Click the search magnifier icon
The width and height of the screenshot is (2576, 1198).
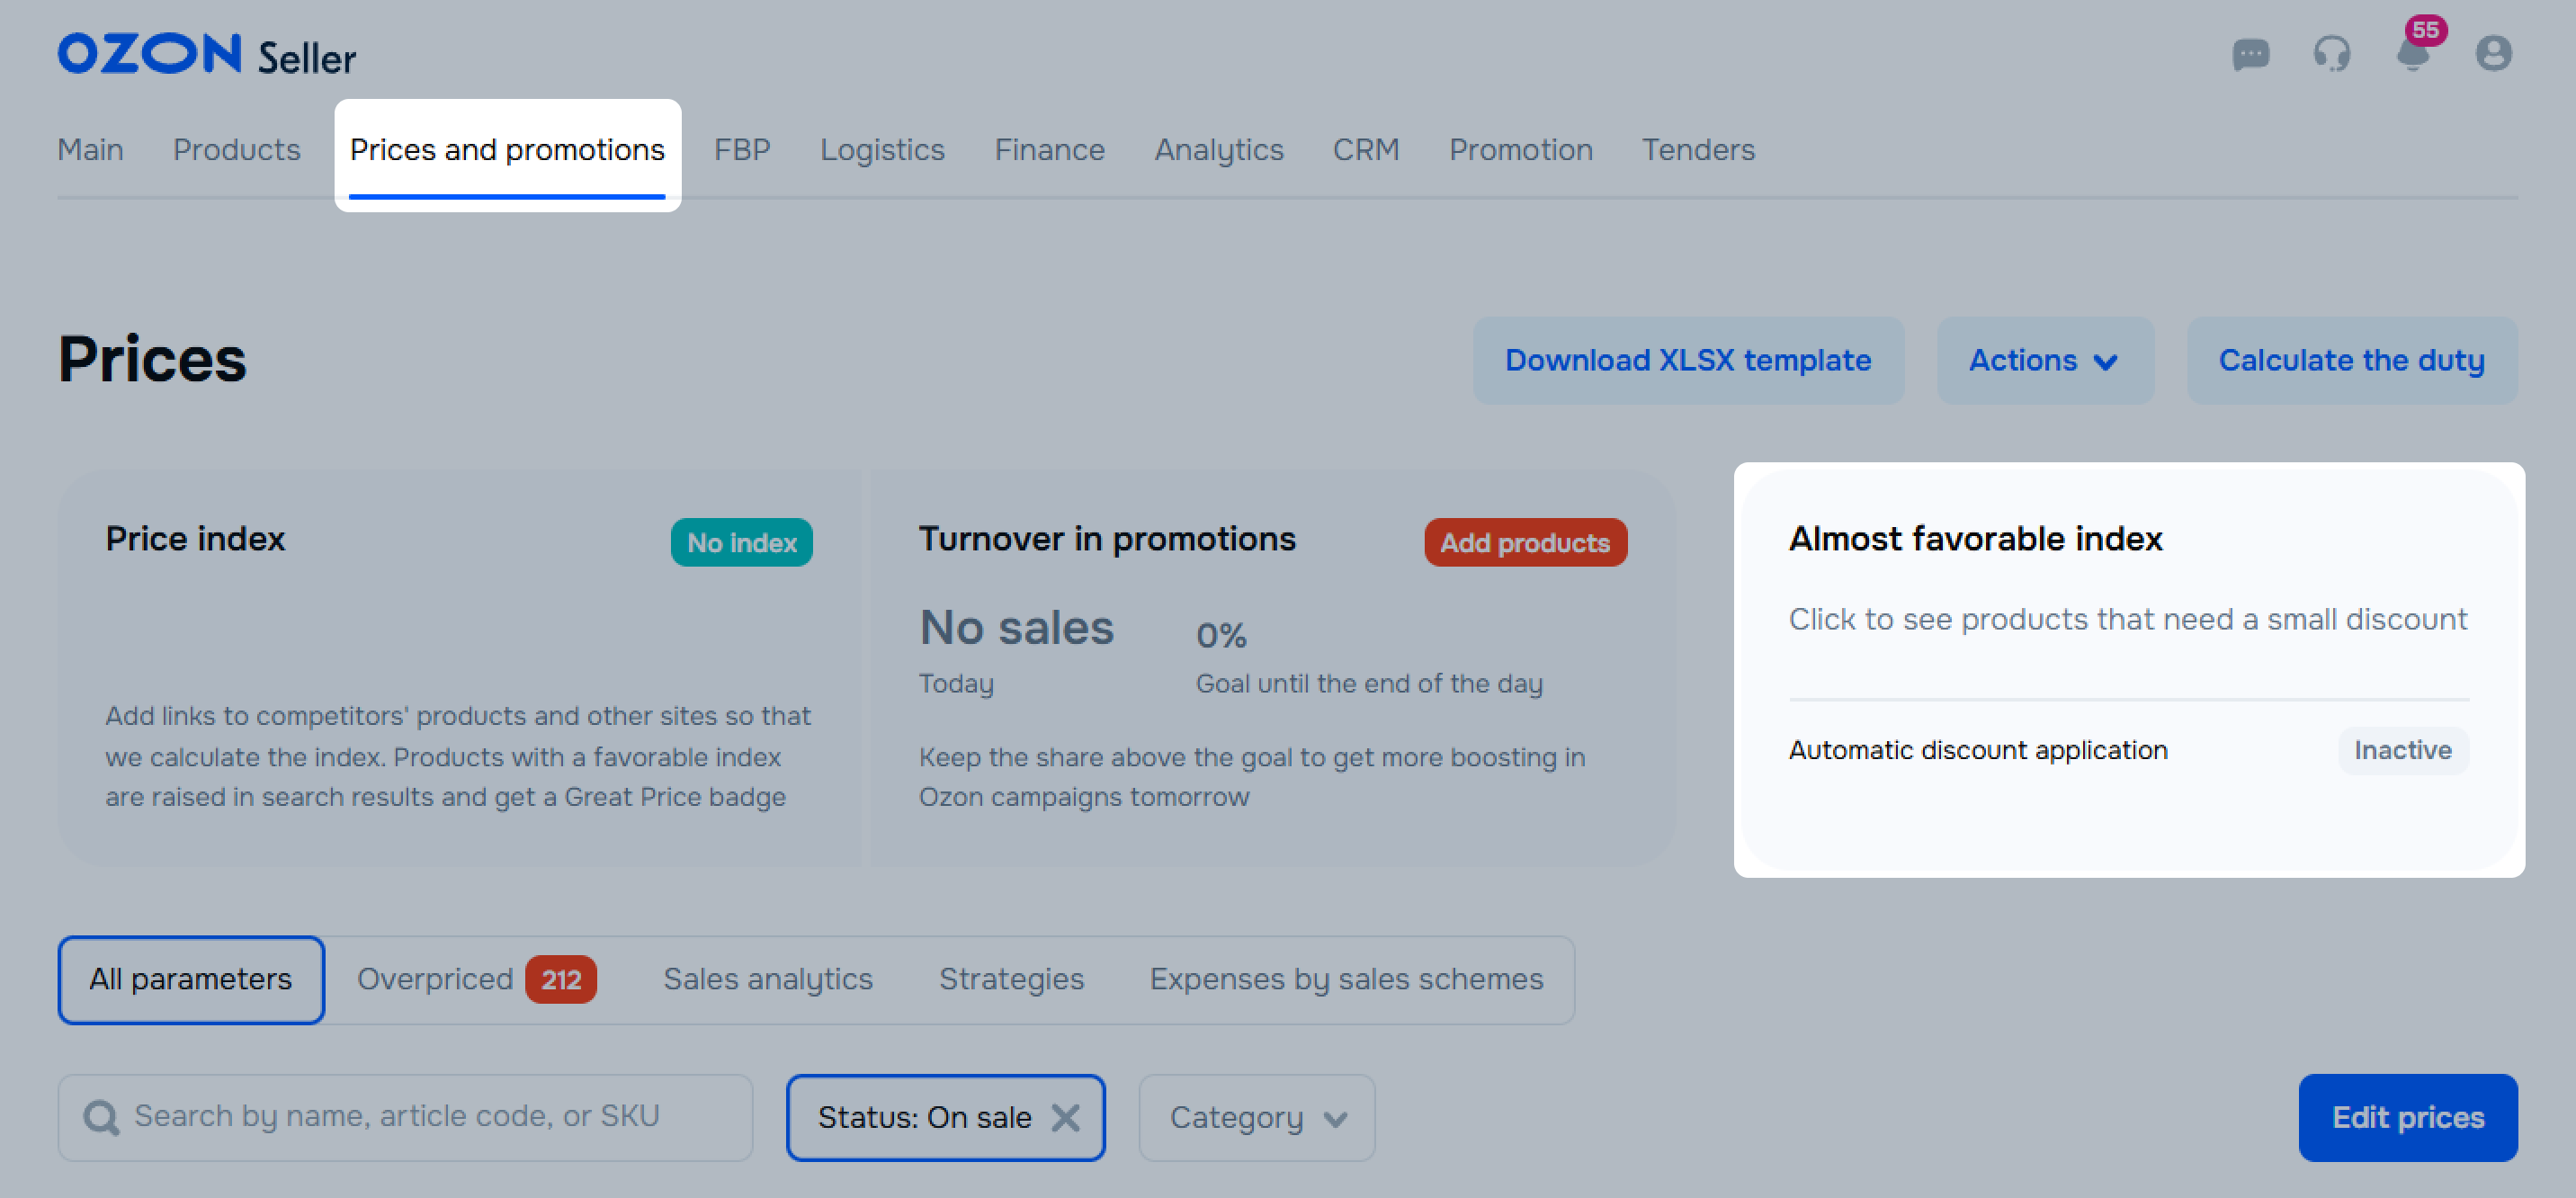[101, 1117]
